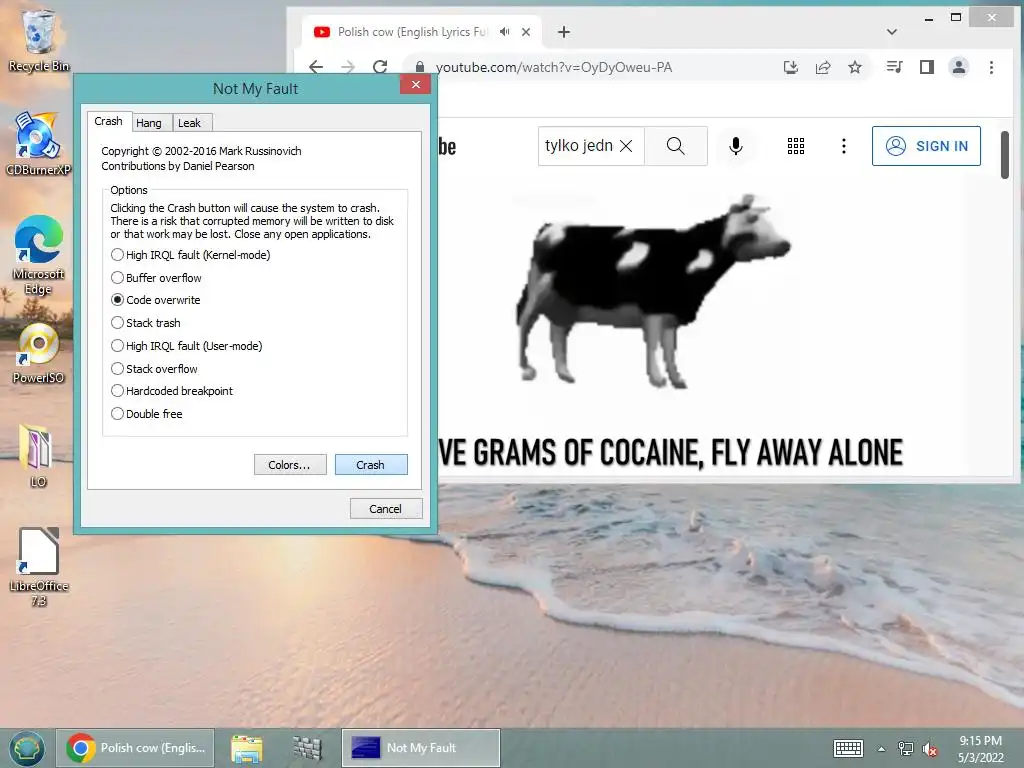Open the YouTube apps grid icon
The width and height of the screenshot is (1024, 768).
point(795,146)
